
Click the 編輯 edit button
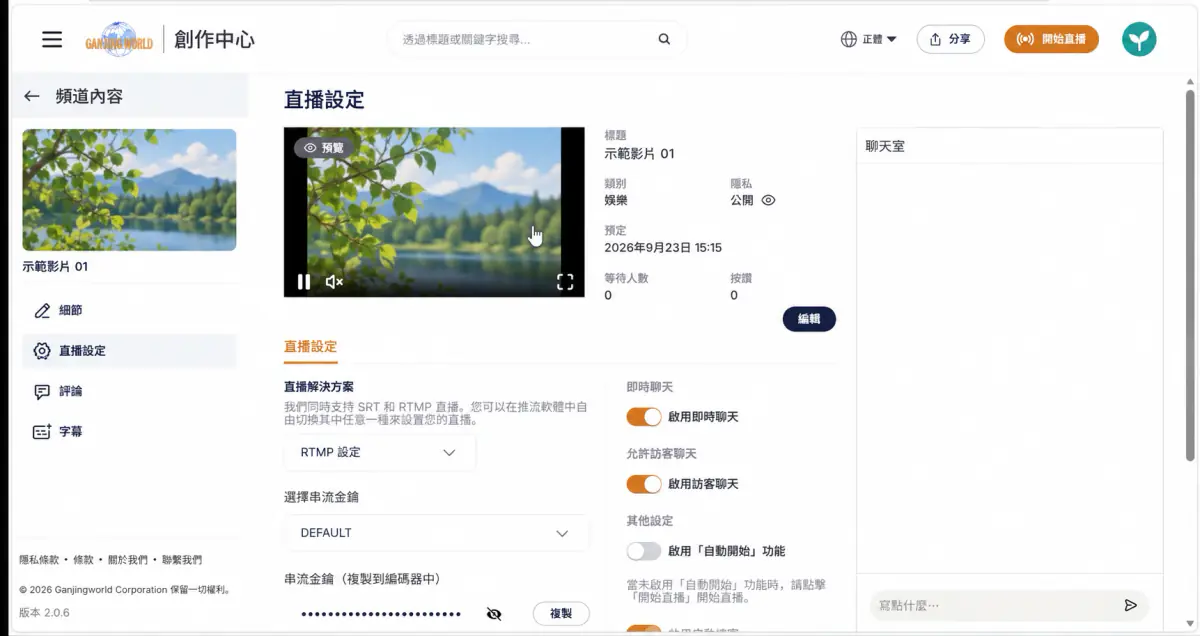(809, 319)
